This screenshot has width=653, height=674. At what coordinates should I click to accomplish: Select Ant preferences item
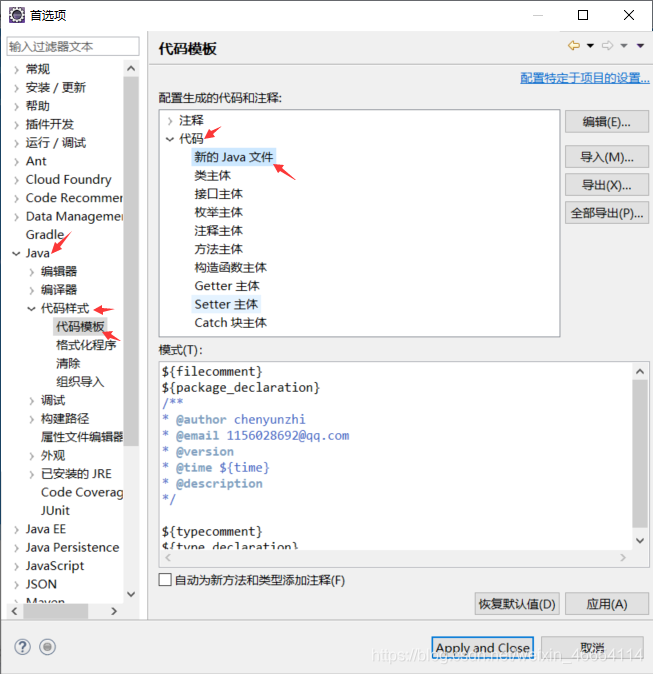click(x=36, y=161)
